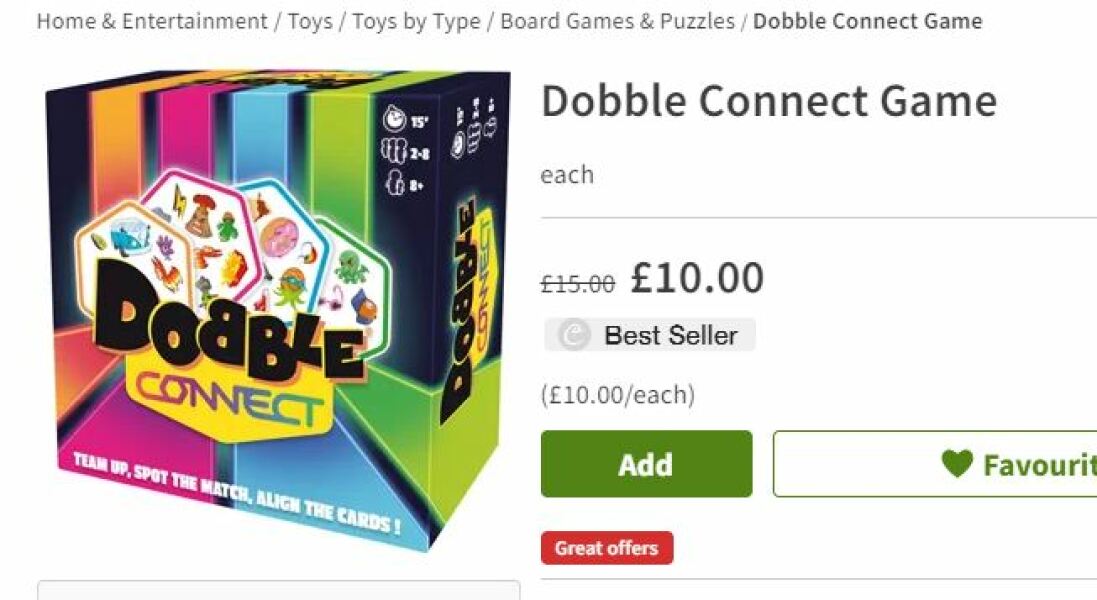Open the Dobble Connect box product image
This screenshot has height=600, width=1097.
(278, 308)
